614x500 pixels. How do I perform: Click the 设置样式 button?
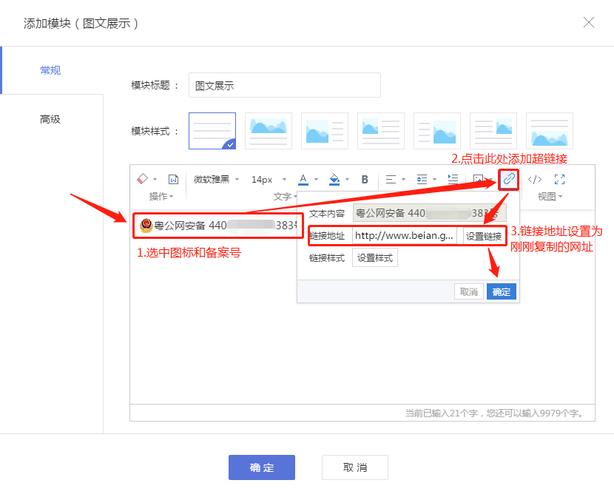point(375,258)
